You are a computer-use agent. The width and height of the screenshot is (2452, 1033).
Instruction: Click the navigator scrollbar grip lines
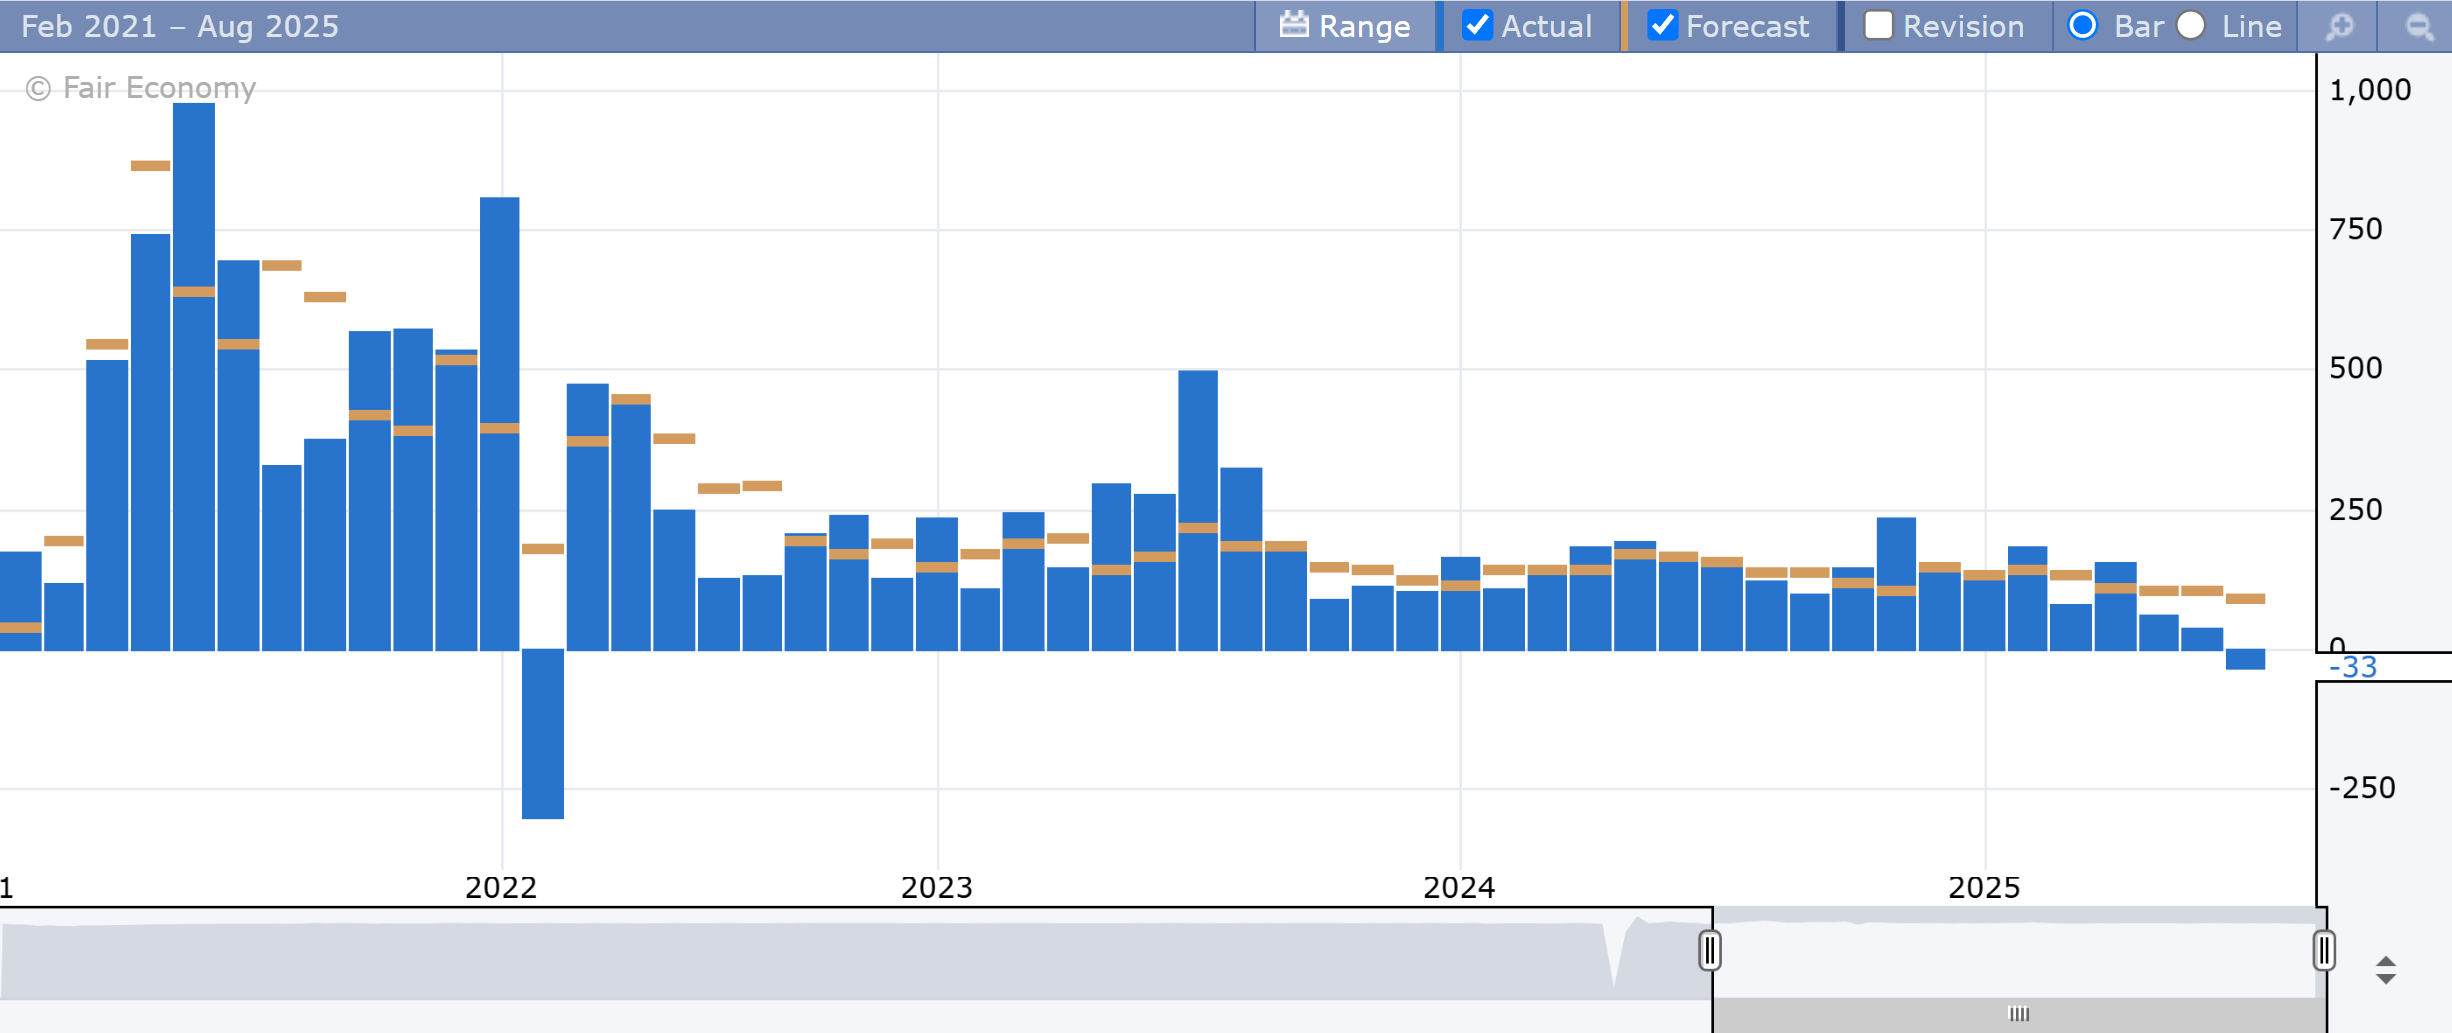(x=2019, y=1014)
